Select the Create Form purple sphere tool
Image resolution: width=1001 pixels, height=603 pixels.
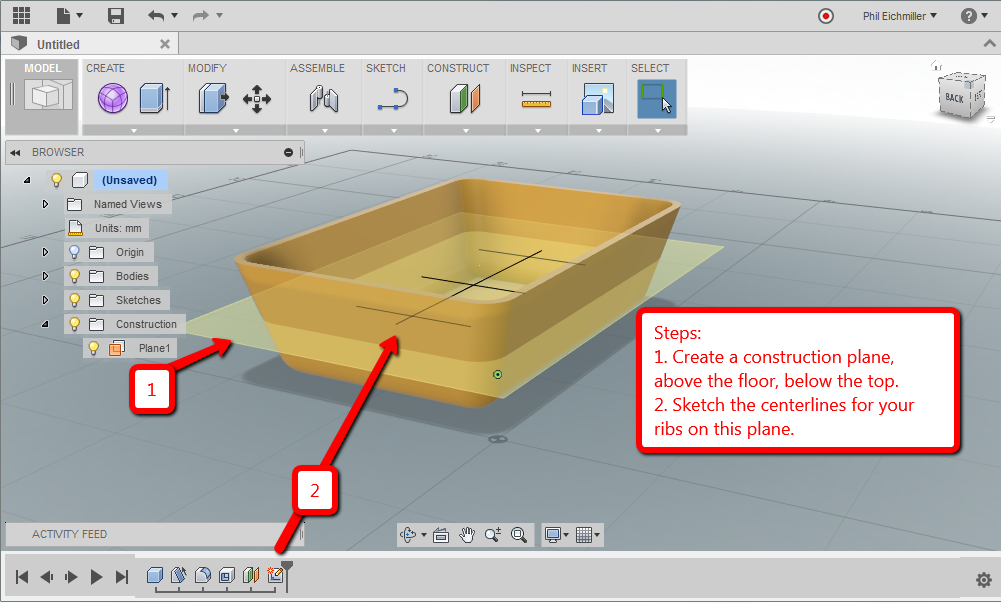click(113, 99)
